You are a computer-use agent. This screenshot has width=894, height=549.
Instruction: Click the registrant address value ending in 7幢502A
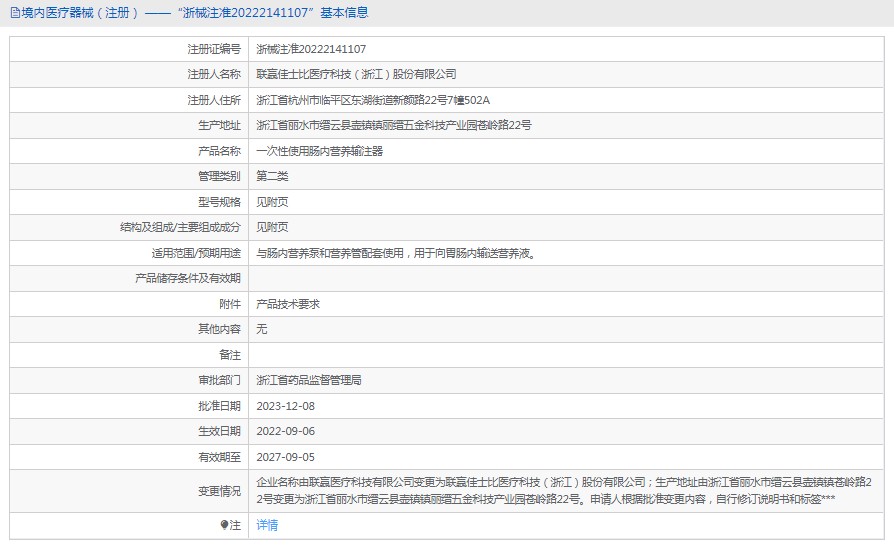(x=373, y=100)
